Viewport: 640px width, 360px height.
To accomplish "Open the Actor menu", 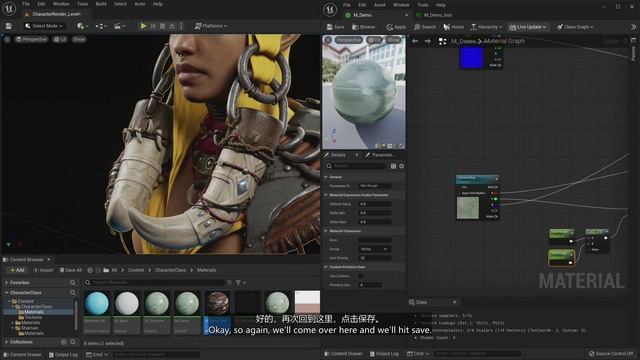I will (x=140, y=4).
